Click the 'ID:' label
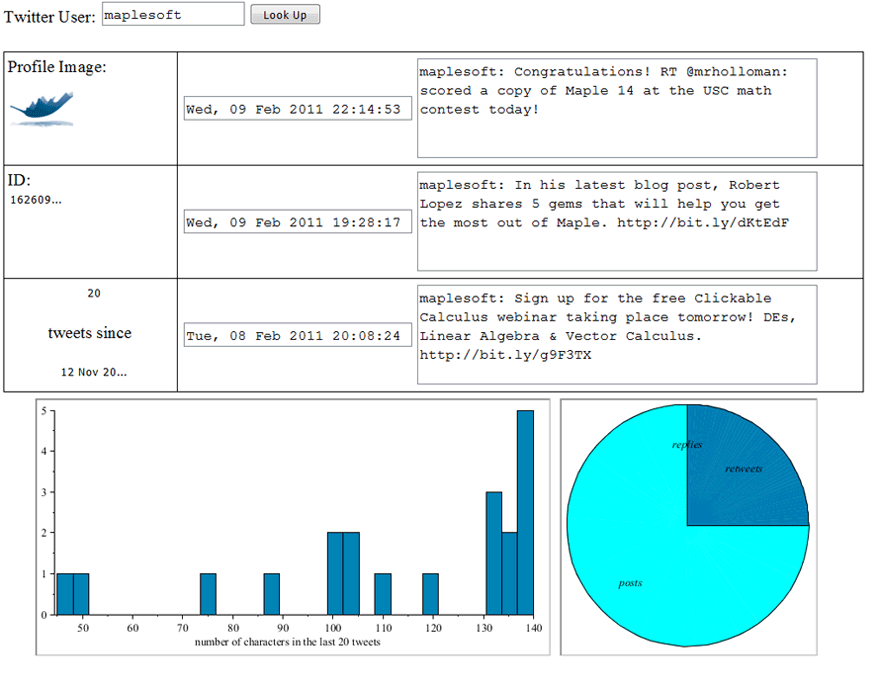Screen dimensions: 880x690 tap(19, 180)
